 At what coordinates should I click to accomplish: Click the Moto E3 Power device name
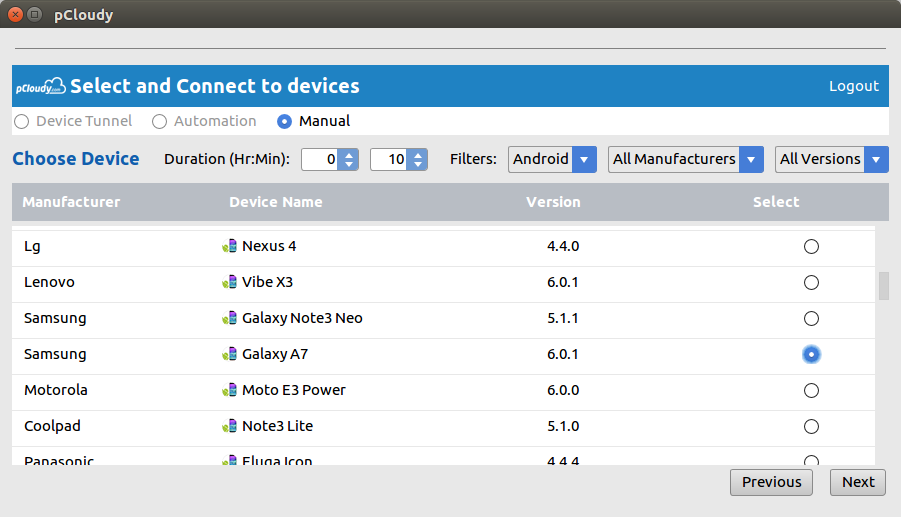click(x=294, y=390)
